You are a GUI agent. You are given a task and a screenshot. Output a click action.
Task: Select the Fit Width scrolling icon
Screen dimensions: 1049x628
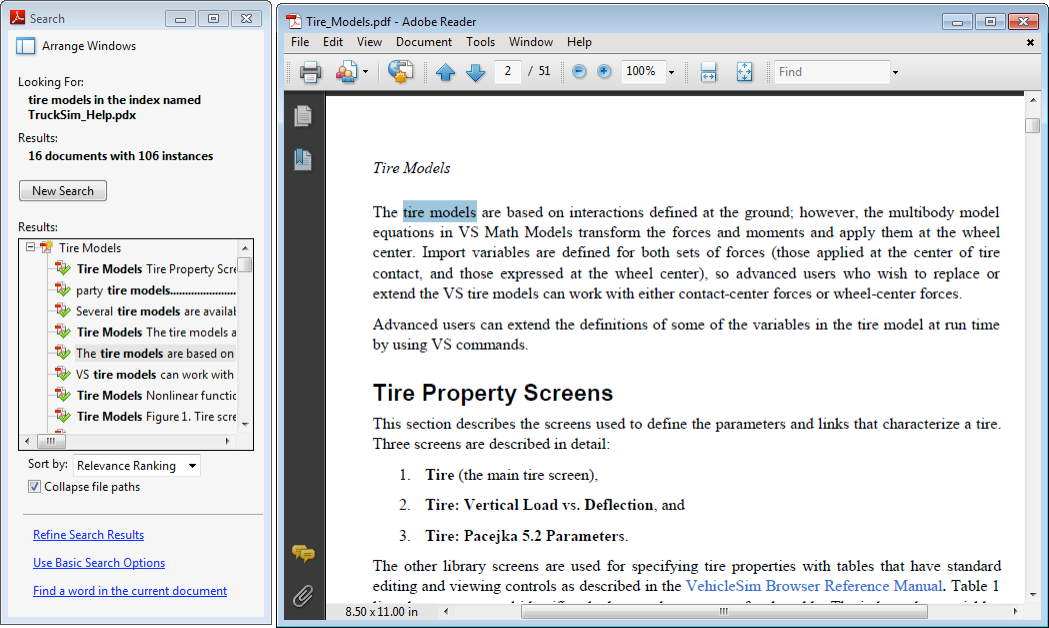click(708, 72)
